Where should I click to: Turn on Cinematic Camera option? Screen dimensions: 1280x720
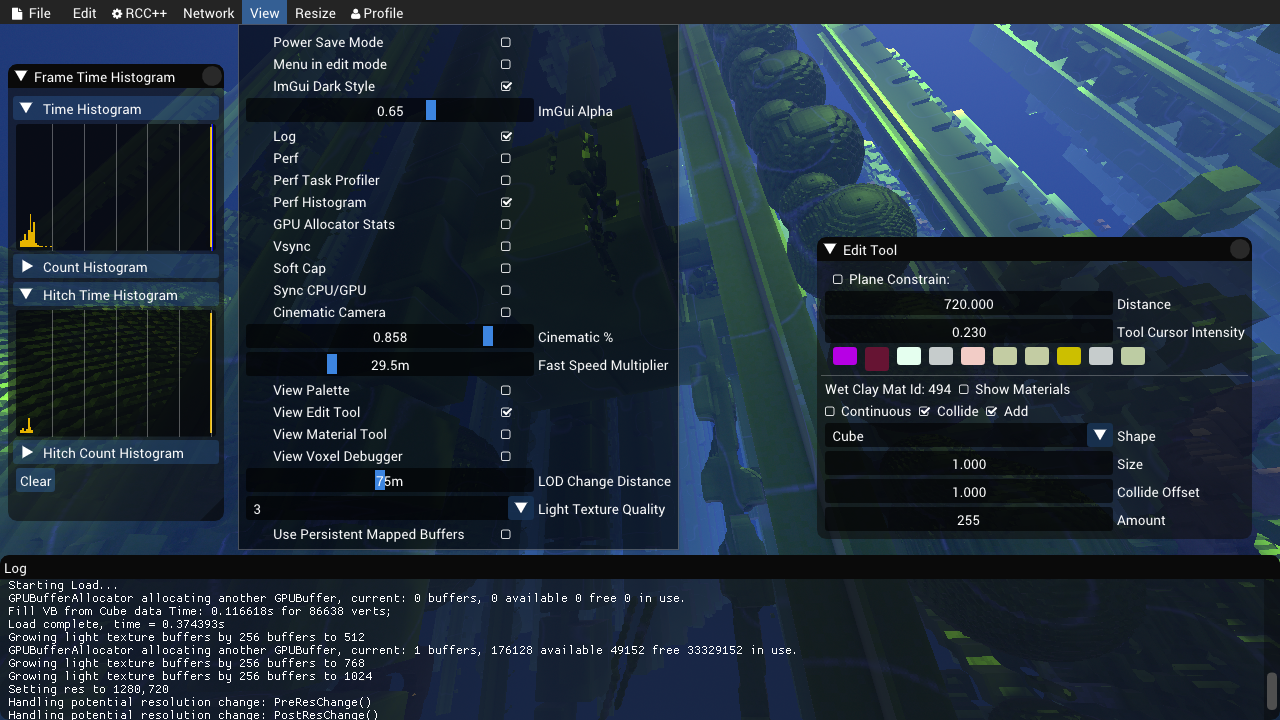point(506,313)
